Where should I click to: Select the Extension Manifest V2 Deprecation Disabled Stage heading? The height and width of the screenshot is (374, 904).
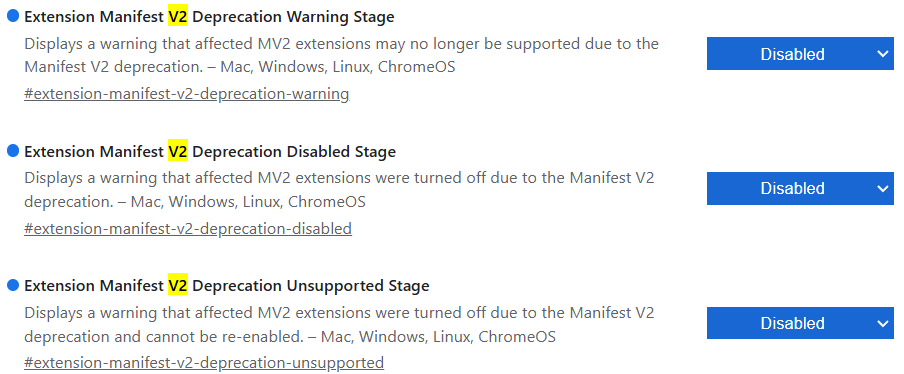point(210,152)
